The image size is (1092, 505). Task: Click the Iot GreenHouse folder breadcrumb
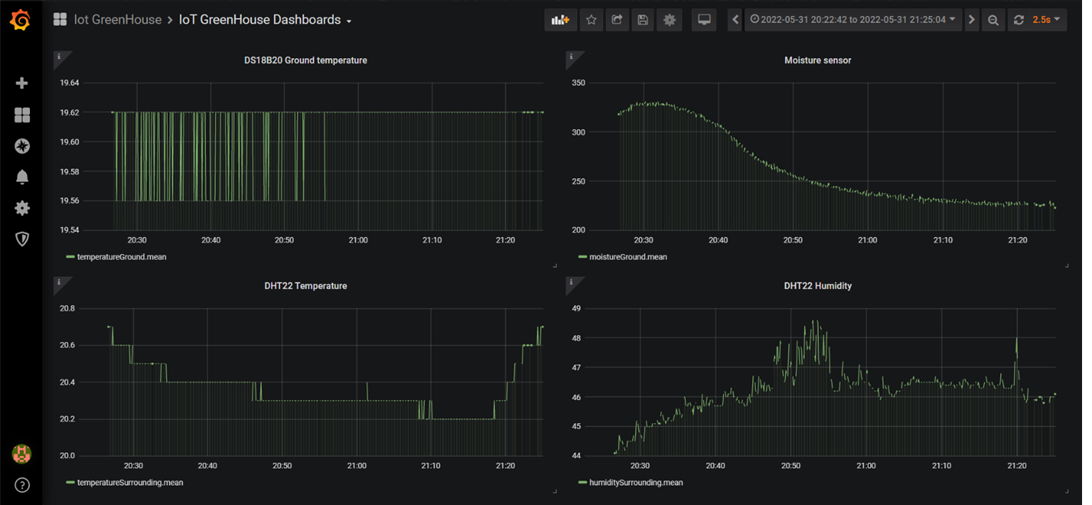tap(117, 20)
